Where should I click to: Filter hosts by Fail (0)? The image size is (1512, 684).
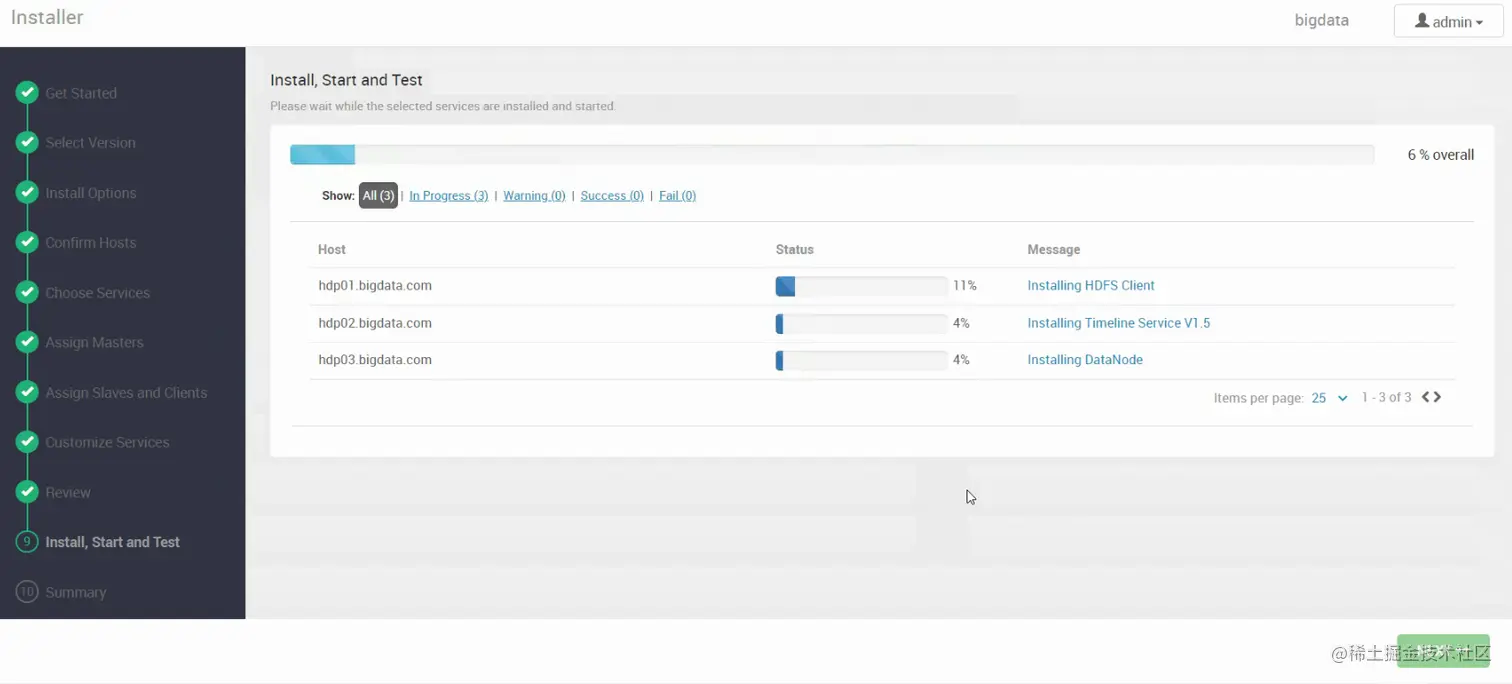pos(678,196)
